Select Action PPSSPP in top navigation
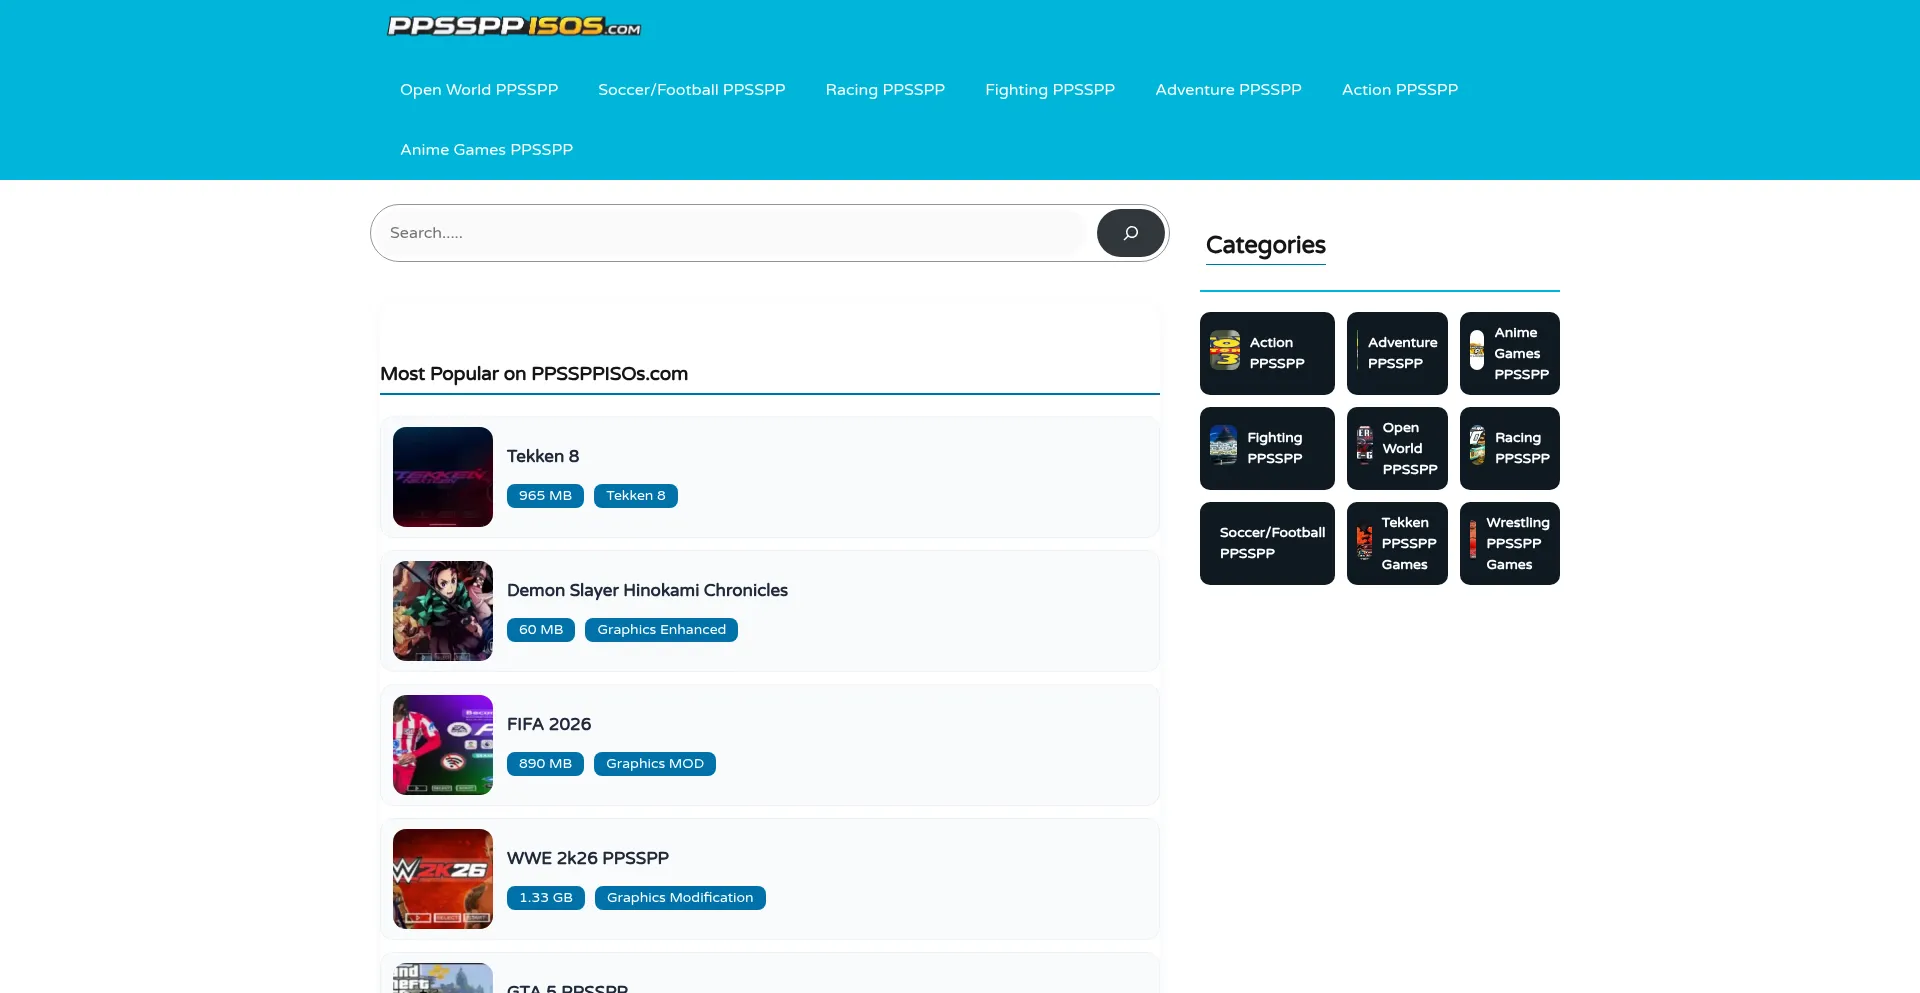This screenshot has width=1920, height=993. point(1400,90)
